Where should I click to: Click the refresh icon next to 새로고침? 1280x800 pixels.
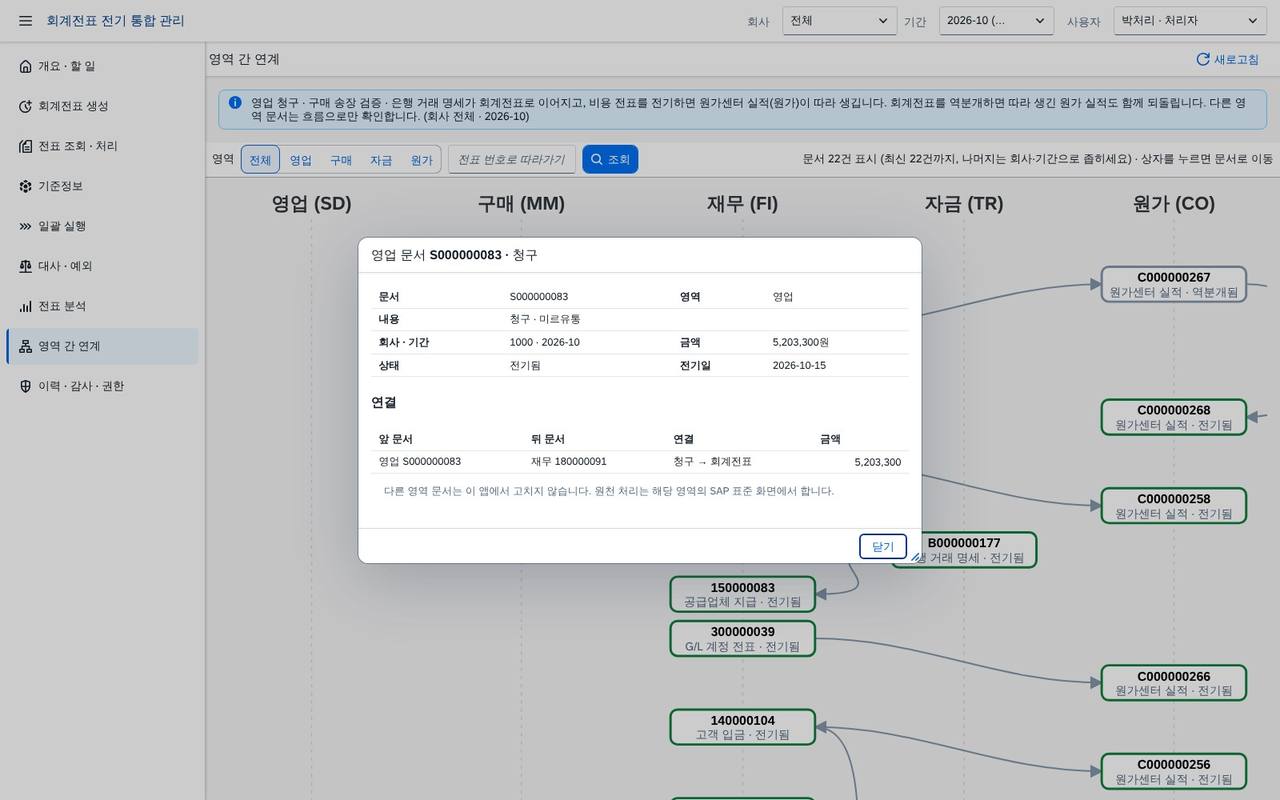[x=1203, y=60]
